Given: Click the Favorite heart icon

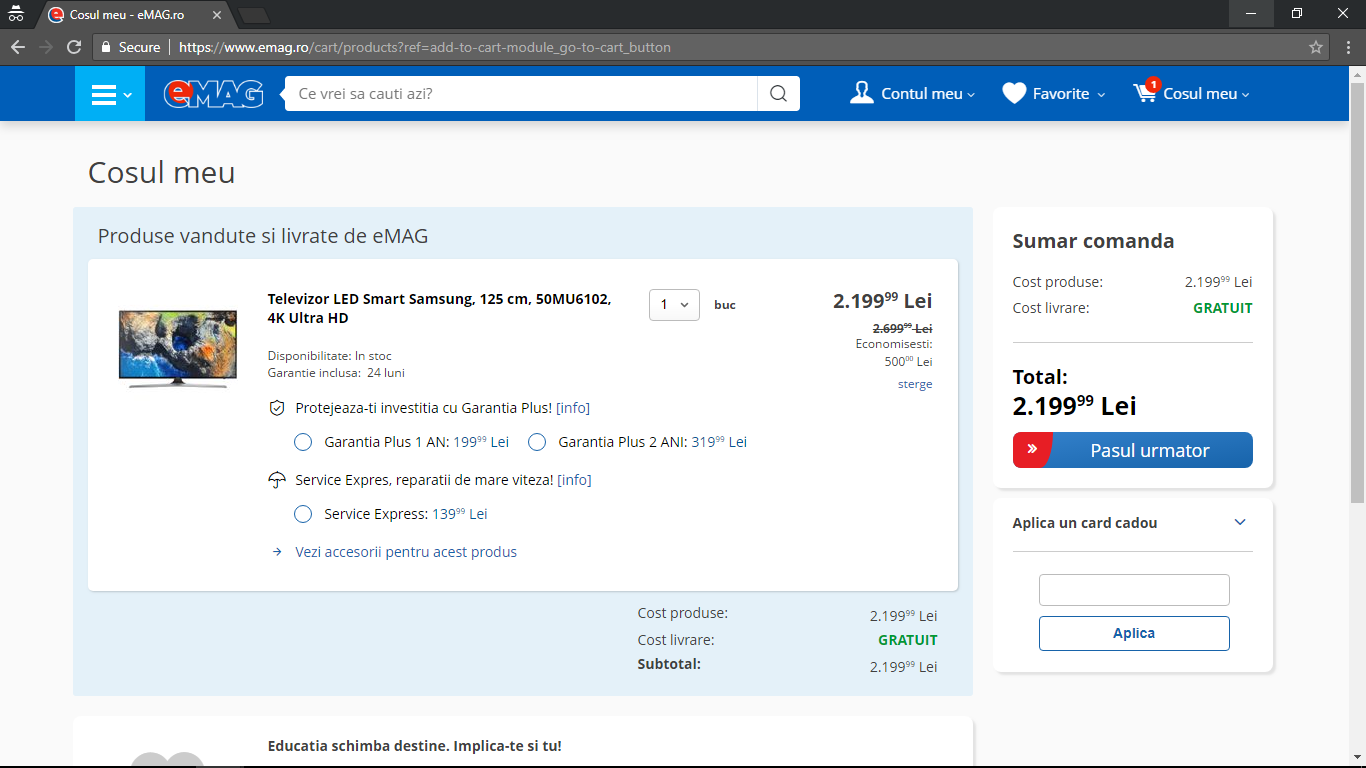Looking at the screenshot, I should point(1015,93).
